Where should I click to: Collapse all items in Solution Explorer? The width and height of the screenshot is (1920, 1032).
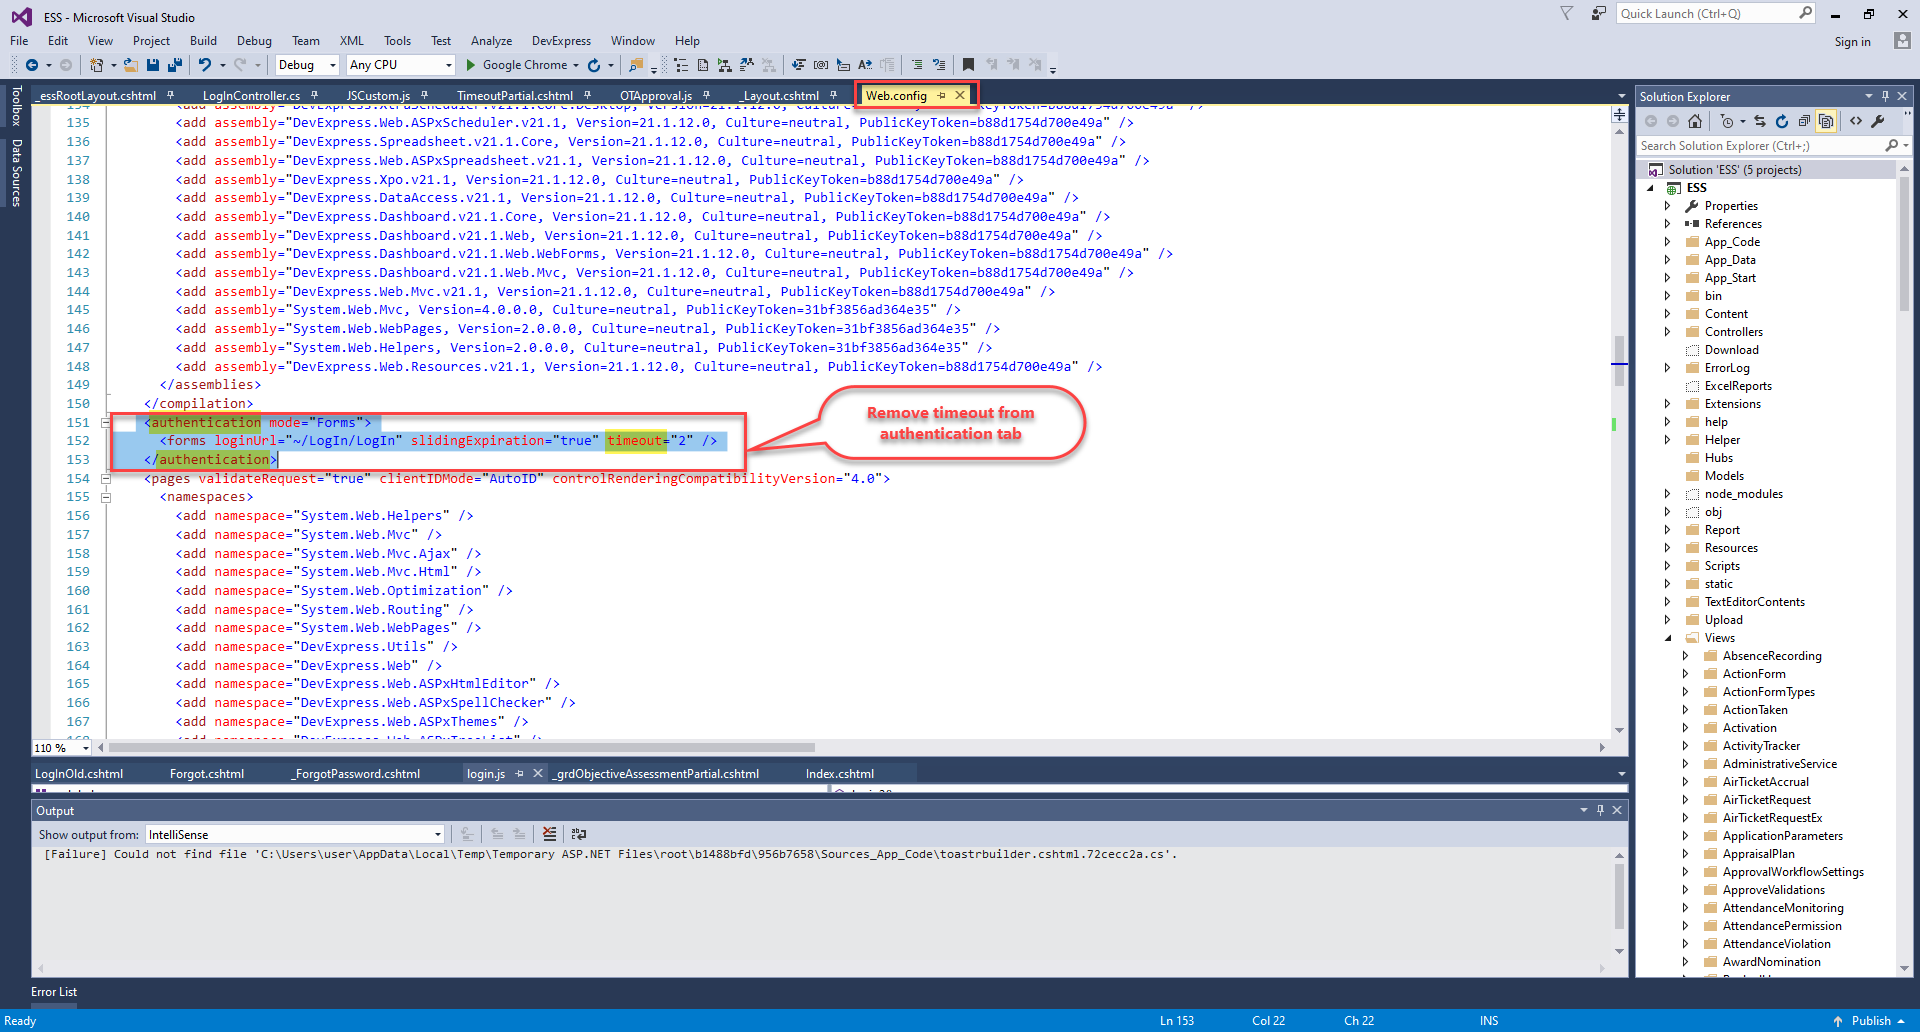click(x=1804, y=121)
